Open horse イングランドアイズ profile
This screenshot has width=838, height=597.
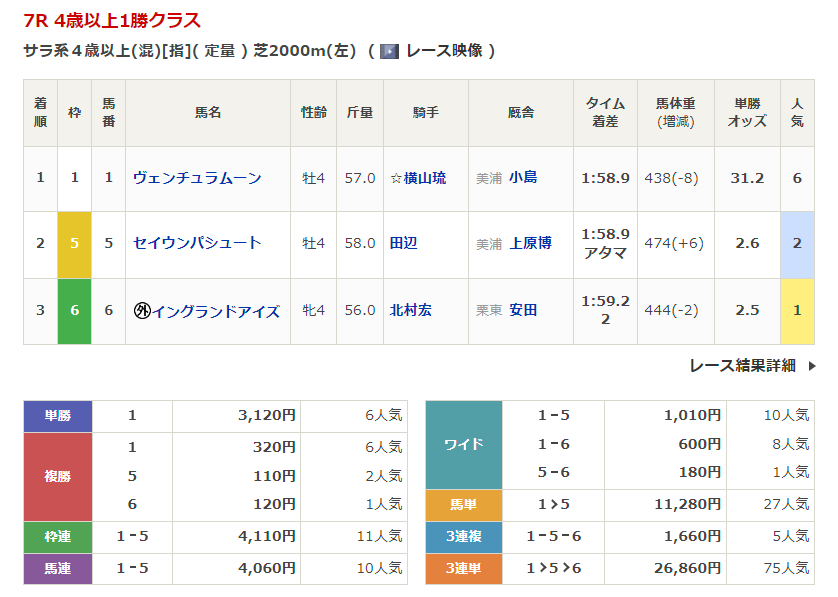pos(216,311)
